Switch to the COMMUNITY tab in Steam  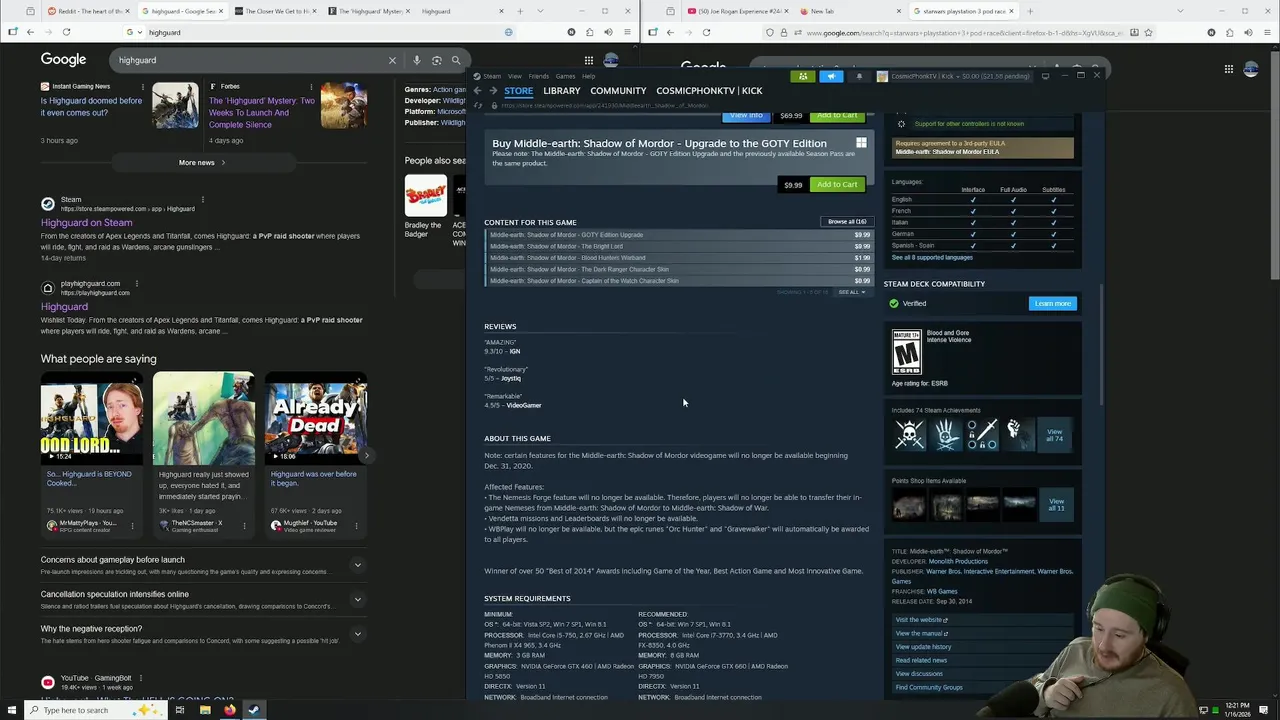pyautogui.click(x=618, y=91)
